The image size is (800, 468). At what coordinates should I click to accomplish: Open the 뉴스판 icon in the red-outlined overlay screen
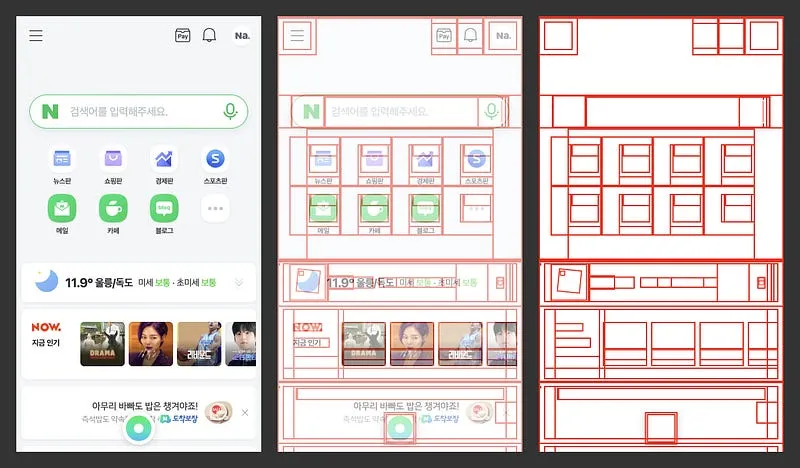pos(323,159)
